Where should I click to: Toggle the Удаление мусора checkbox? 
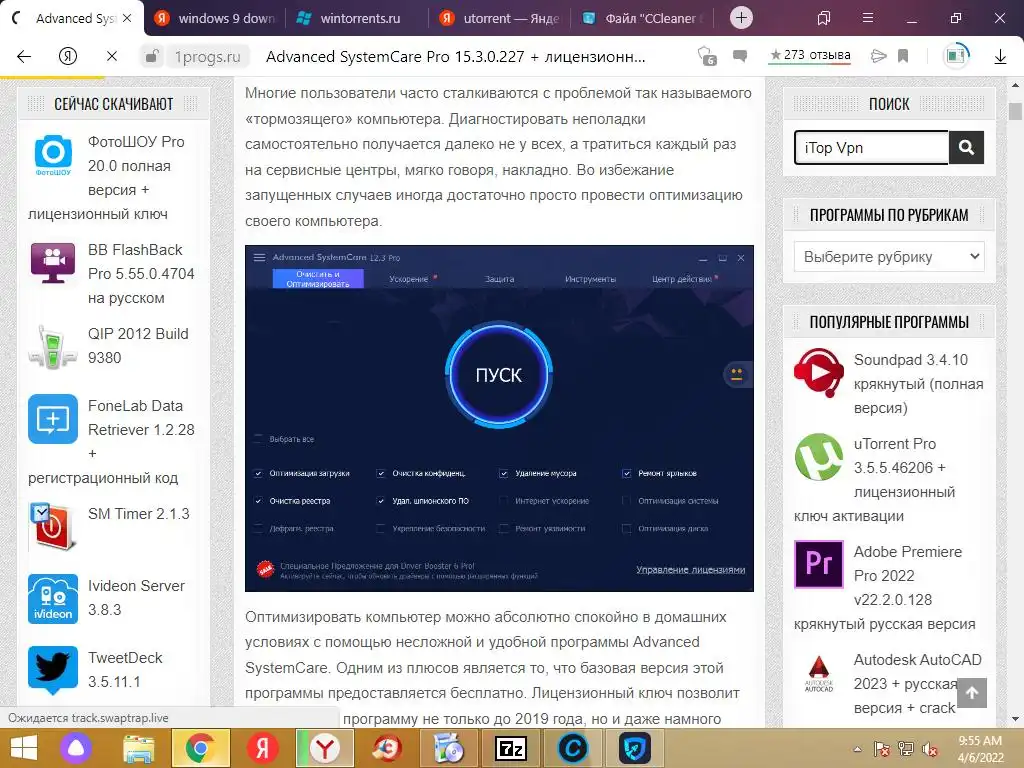pos(504,473)
